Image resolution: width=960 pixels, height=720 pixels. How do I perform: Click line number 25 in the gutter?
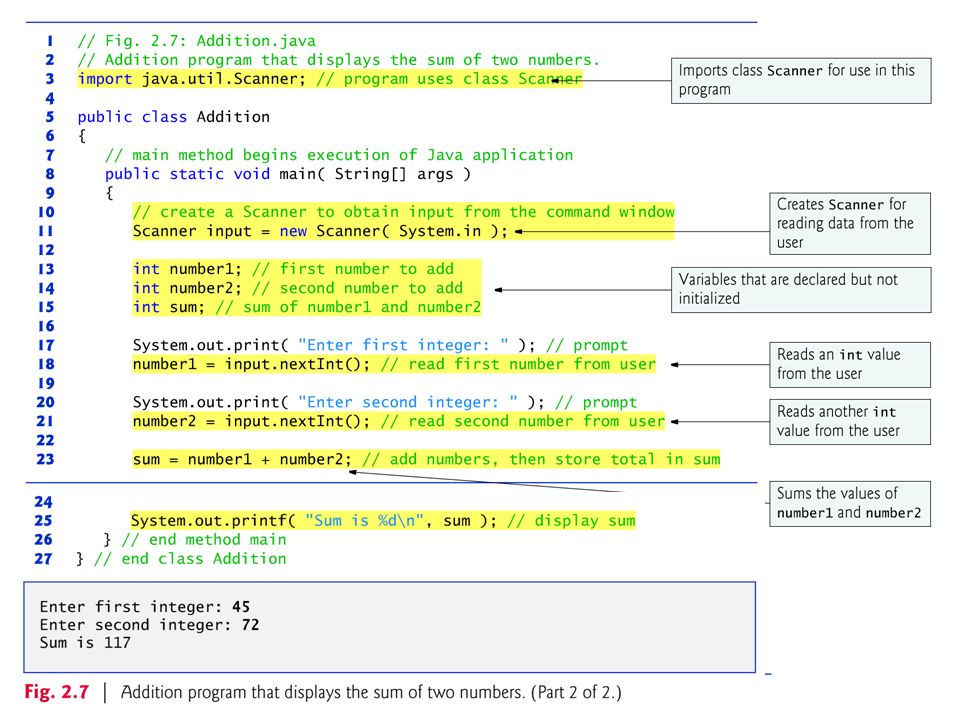click(x=43, y=520)
